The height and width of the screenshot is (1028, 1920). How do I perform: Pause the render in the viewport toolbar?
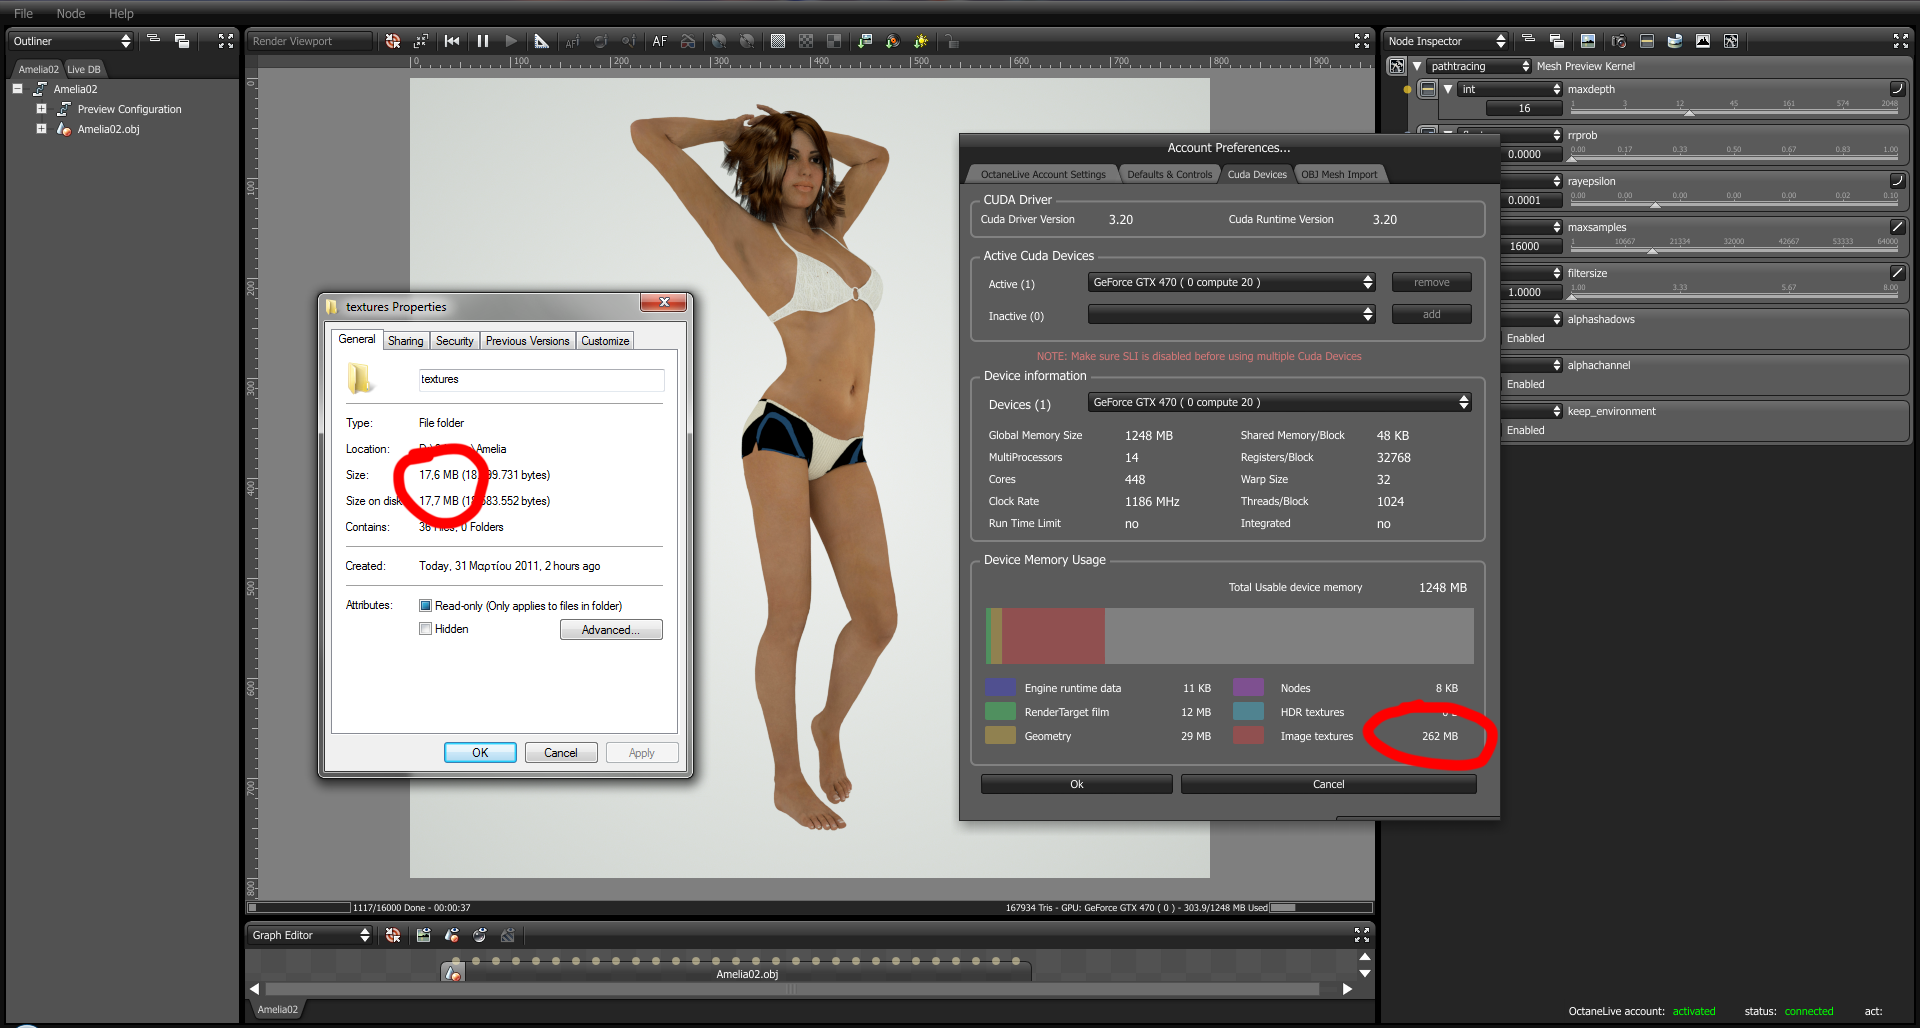pyautogui.click(x=483, y=41)
